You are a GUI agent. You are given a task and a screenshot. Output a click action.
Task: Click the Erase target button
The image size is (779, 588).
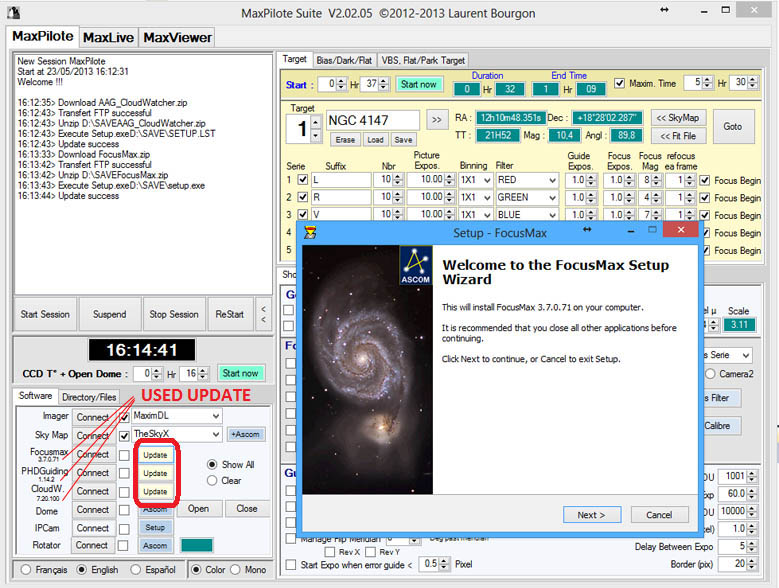point(345,140)
